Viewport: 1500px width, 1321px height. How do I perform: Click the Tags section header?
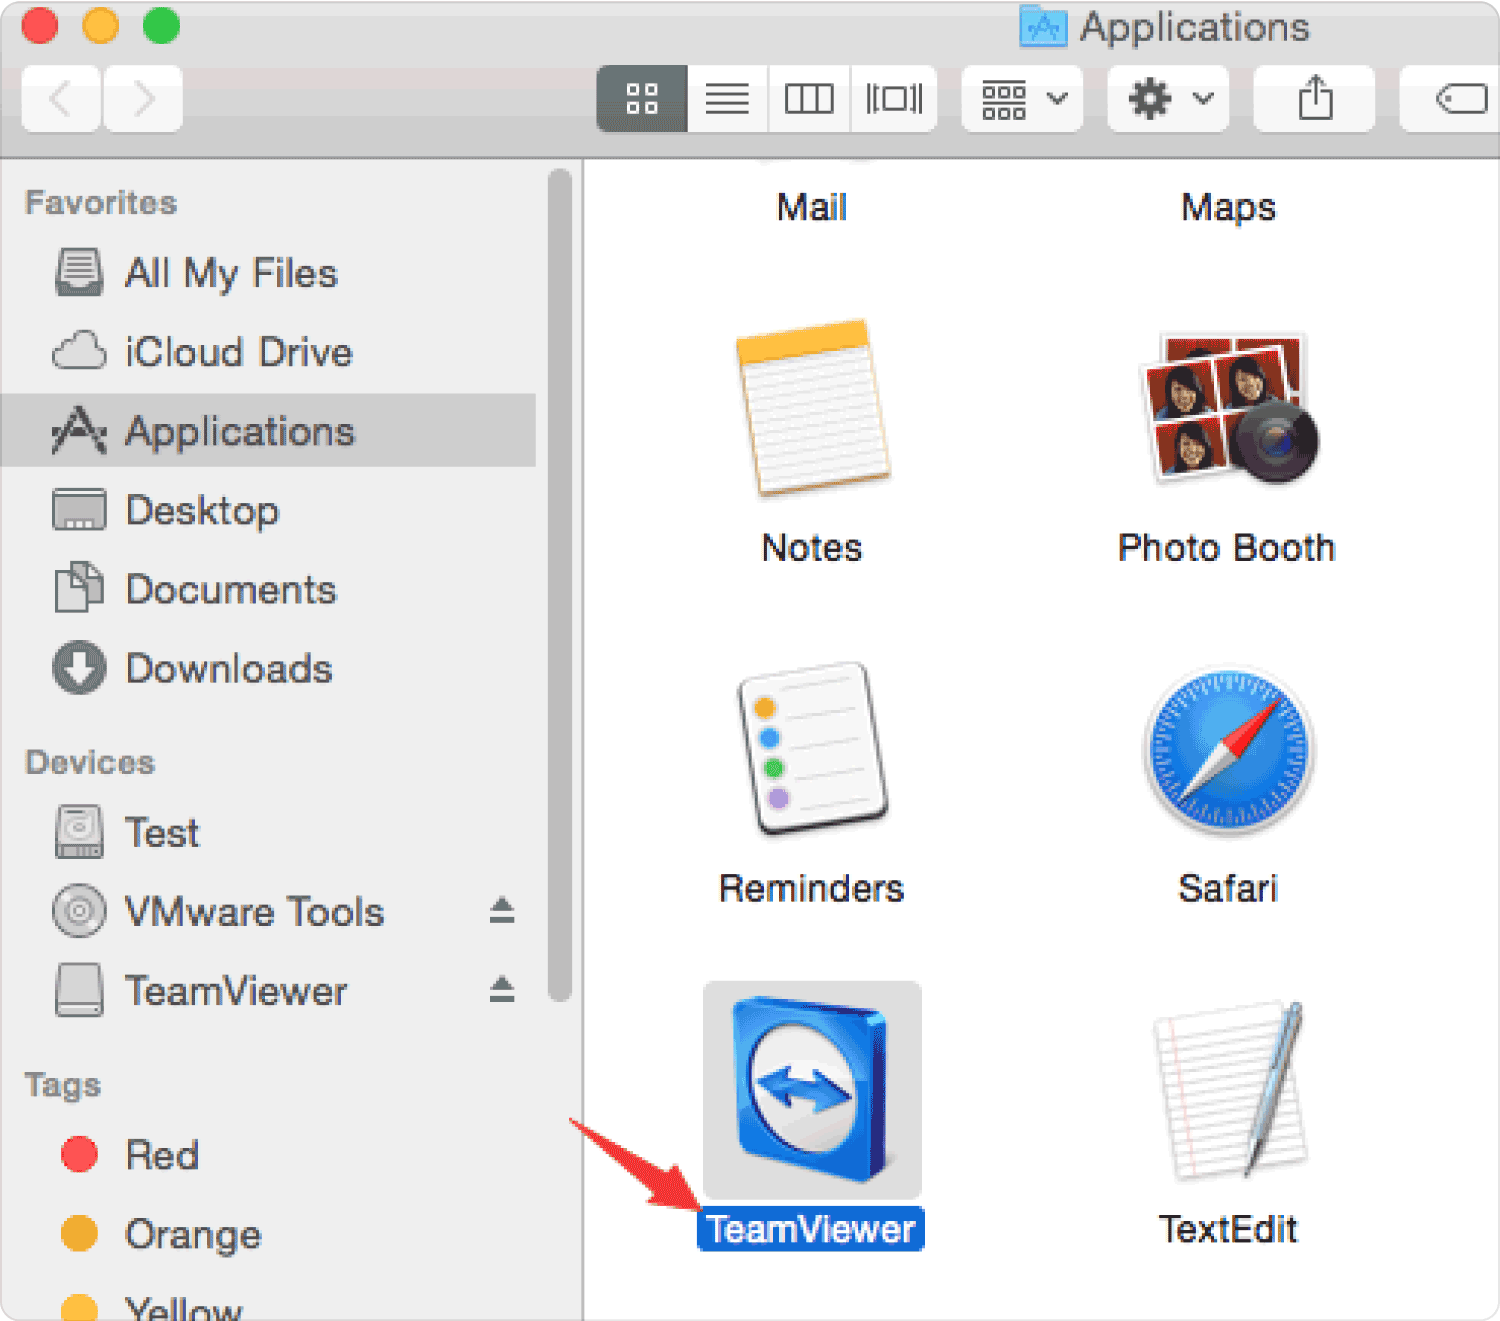(63, 1085)
